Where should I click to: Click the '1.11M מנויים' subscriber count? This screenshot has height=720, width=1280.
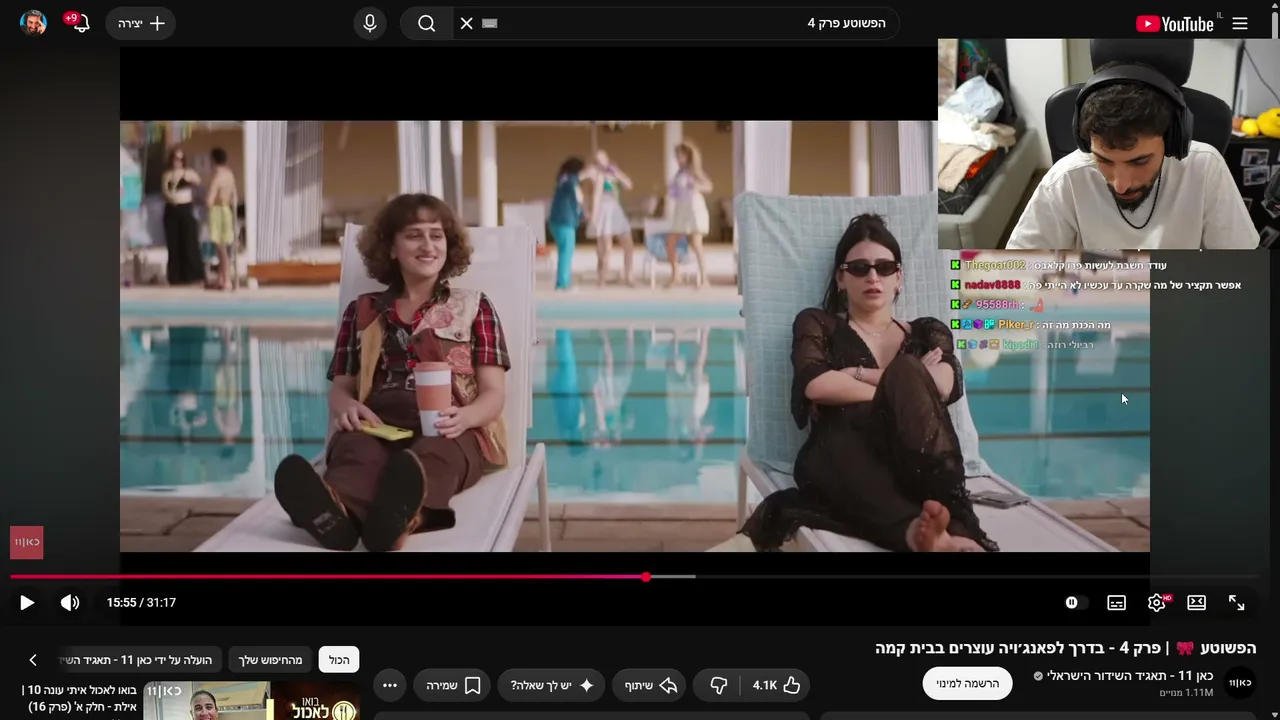click(1186, 692)
